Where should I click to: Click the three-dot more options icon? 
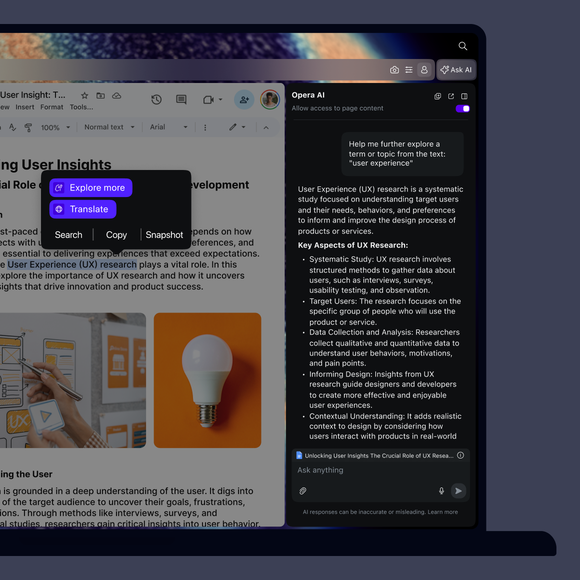(x=205, y=127)
